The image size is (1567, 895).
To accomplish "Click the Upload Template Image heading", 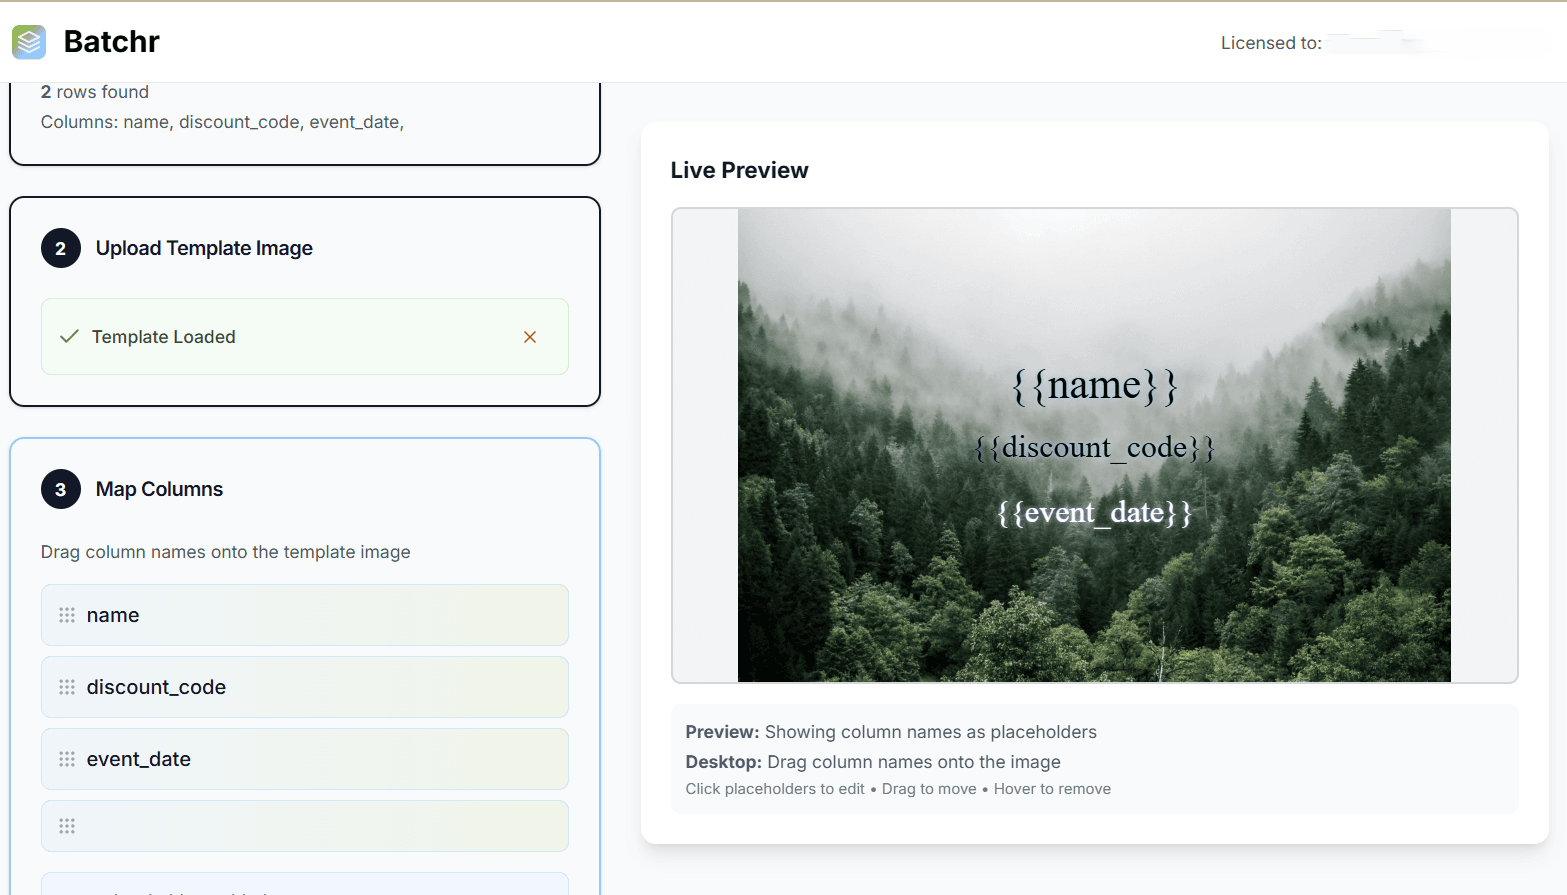I will (204, 249).
